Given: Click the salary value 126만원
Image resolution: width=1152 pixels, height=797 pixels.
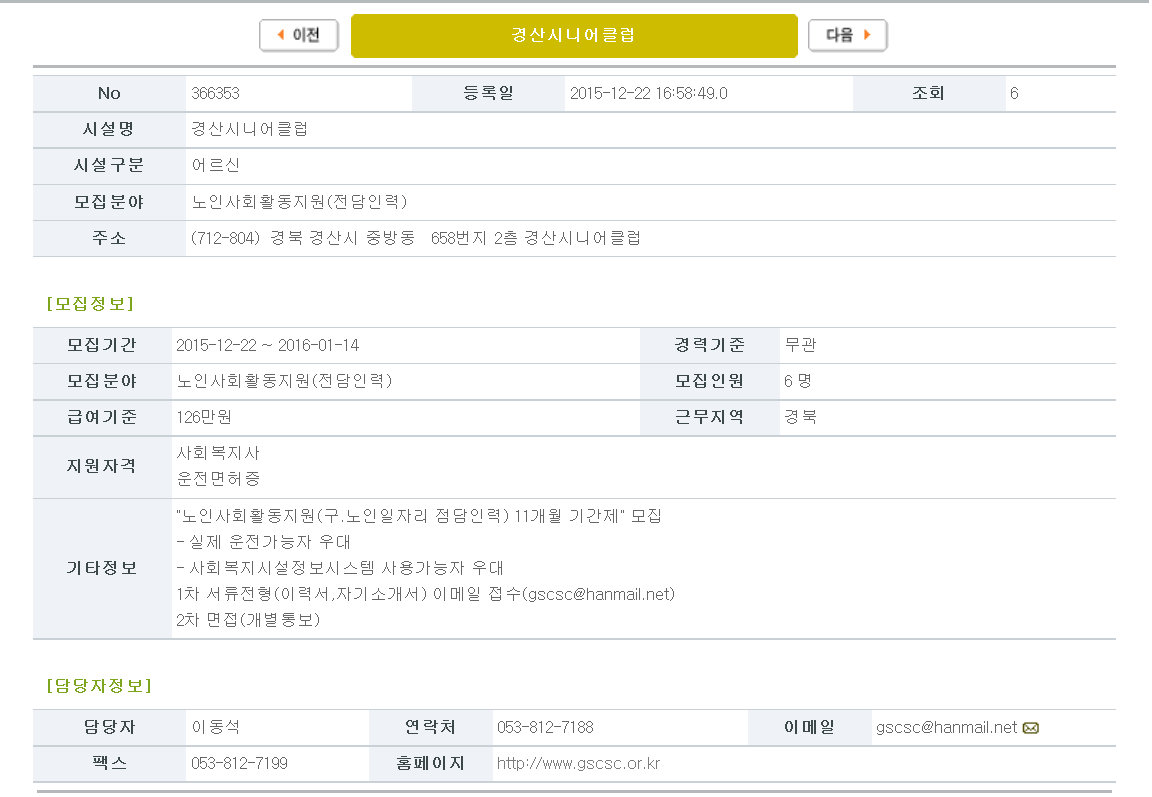Looking at the screenshot, I should point(204,418).
